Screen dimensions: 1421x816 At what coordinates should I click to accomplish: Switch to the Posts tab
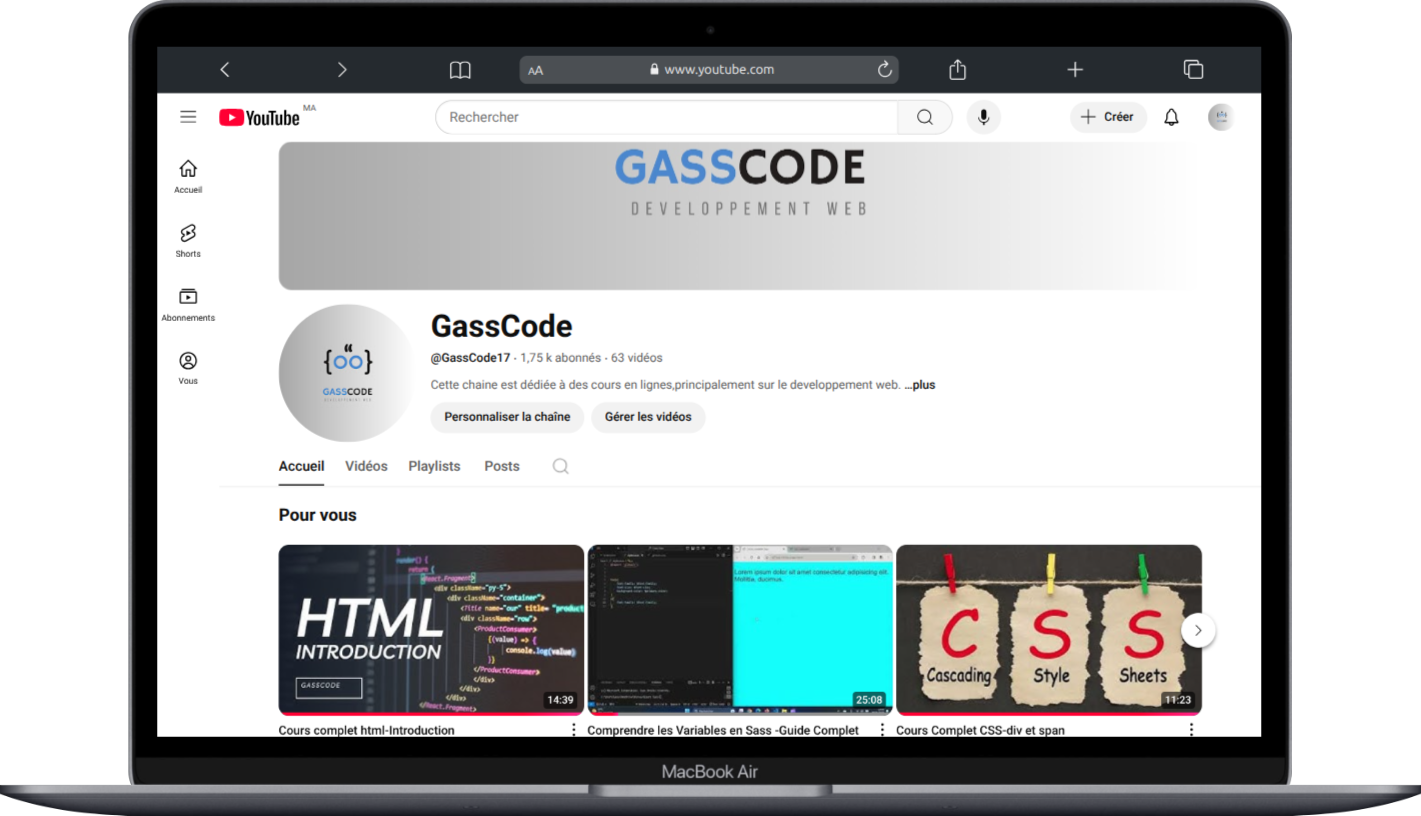[502, 466]
